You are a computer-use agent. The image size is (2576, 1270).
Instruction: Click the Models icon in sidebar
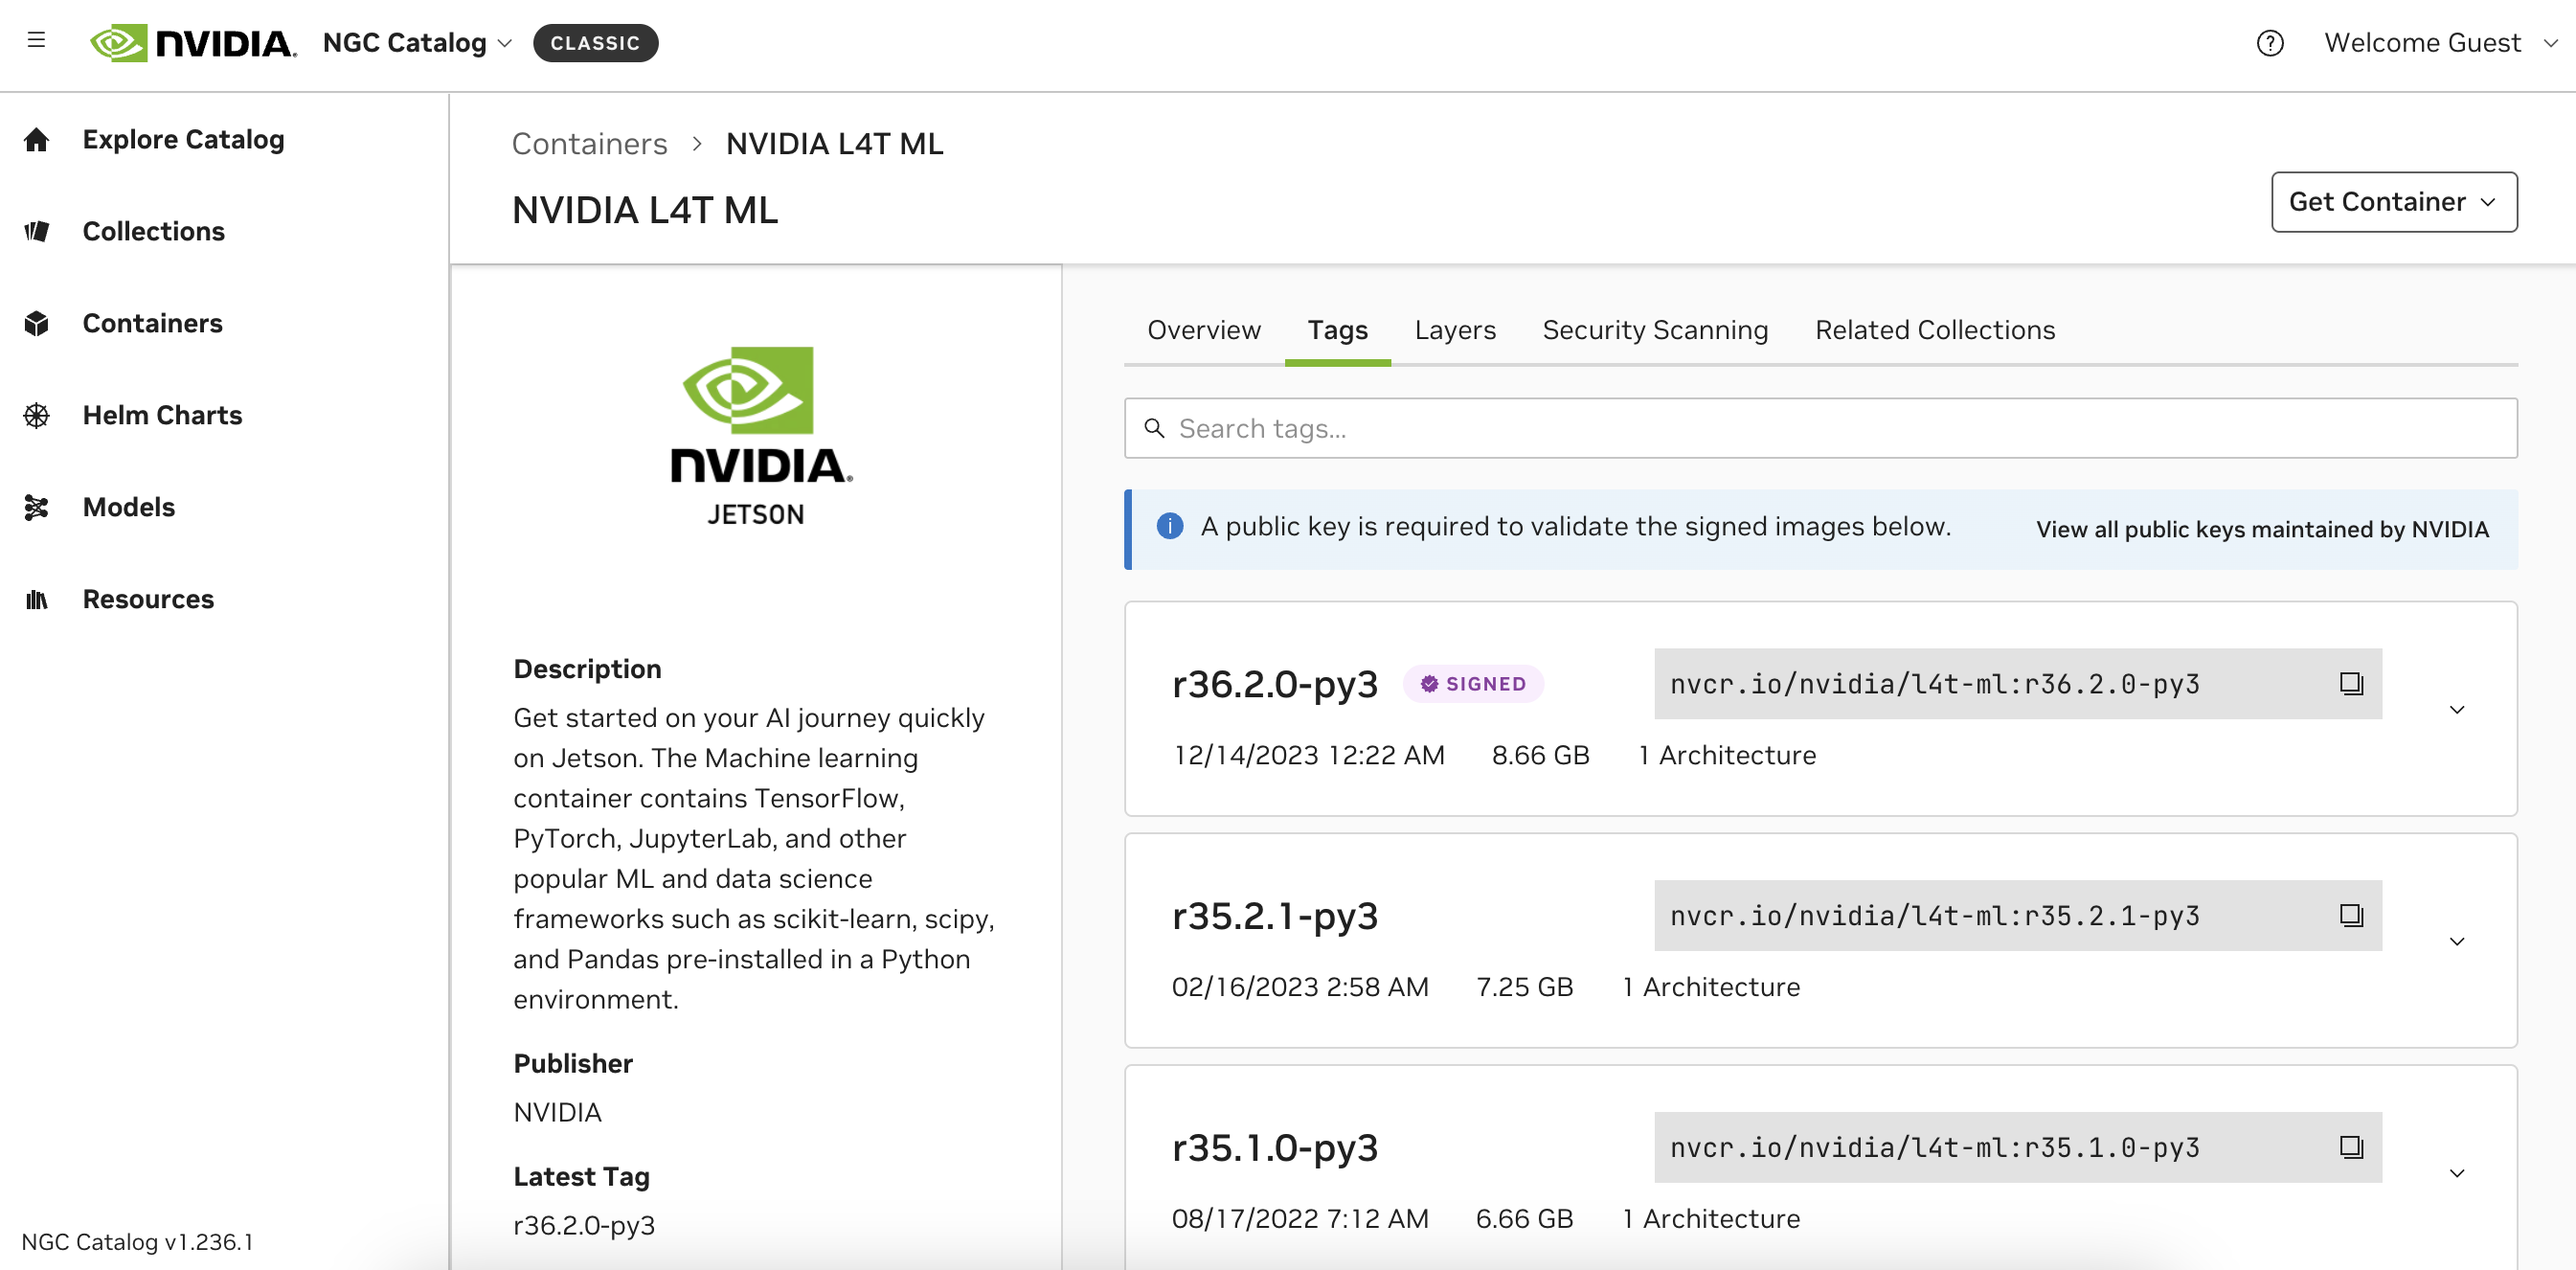click(37, 507)
